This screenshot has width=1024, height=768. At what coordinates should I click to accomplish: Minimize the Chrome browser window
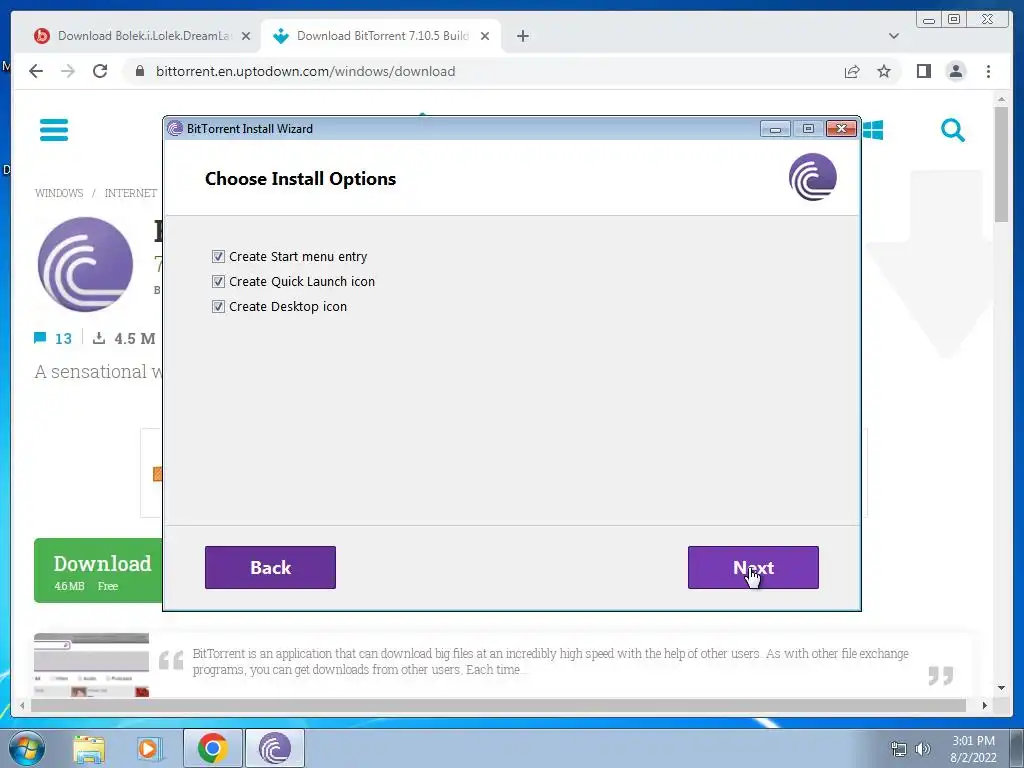(x=929, y=20)
